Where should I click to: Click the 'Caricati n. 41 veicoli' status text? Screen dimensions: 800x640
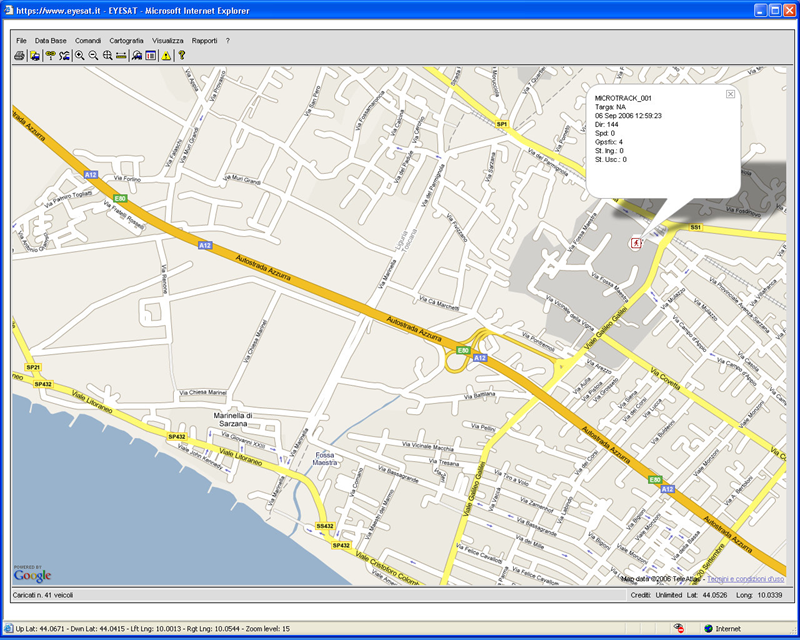pyautogui.click(x=43, y=595)
